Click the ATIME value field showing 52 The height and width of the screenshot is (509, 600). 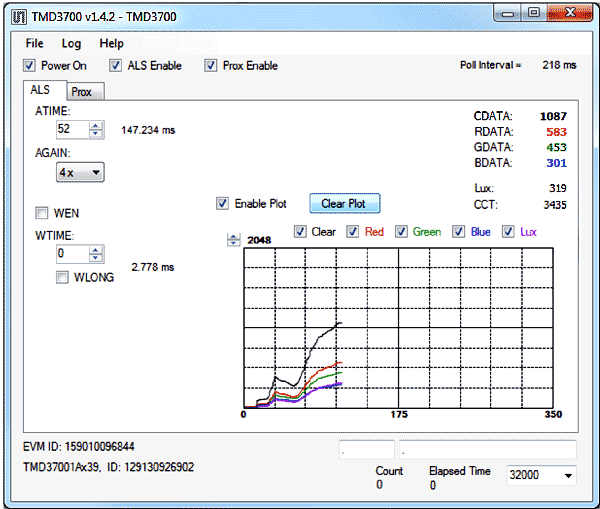[x=73, y=129]
